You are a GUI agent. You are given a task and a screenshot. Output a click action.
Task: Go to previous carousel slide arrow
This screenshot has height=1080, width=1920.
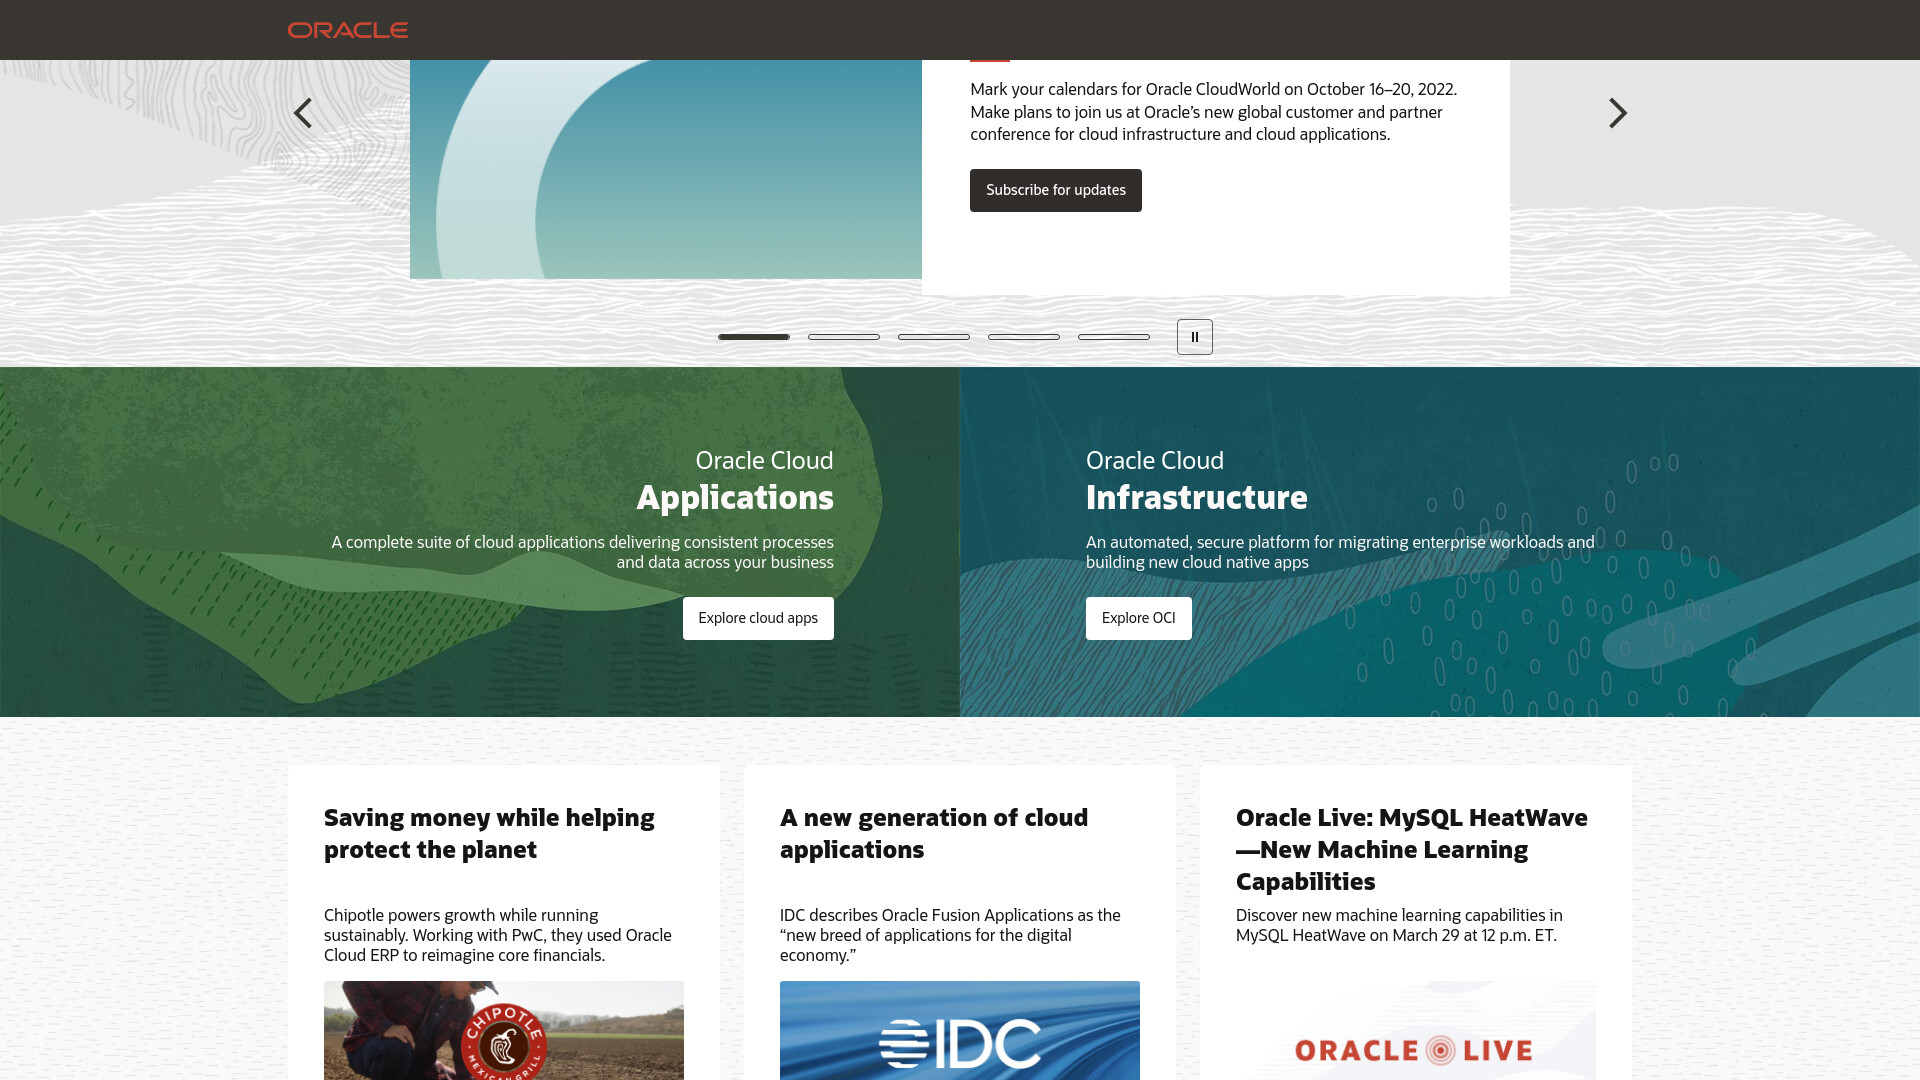[x=303, y=113]
